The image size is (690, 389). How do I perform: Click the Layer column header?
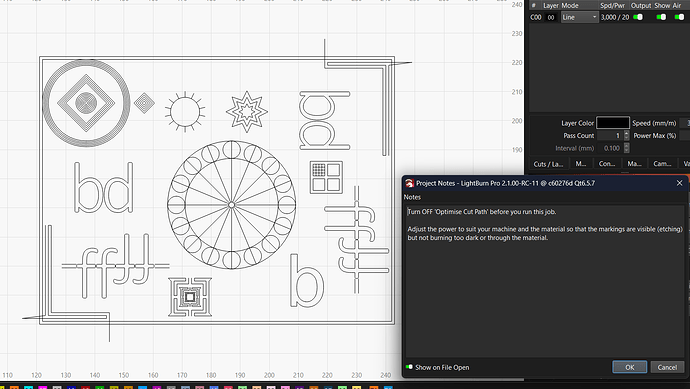(551, 5)
